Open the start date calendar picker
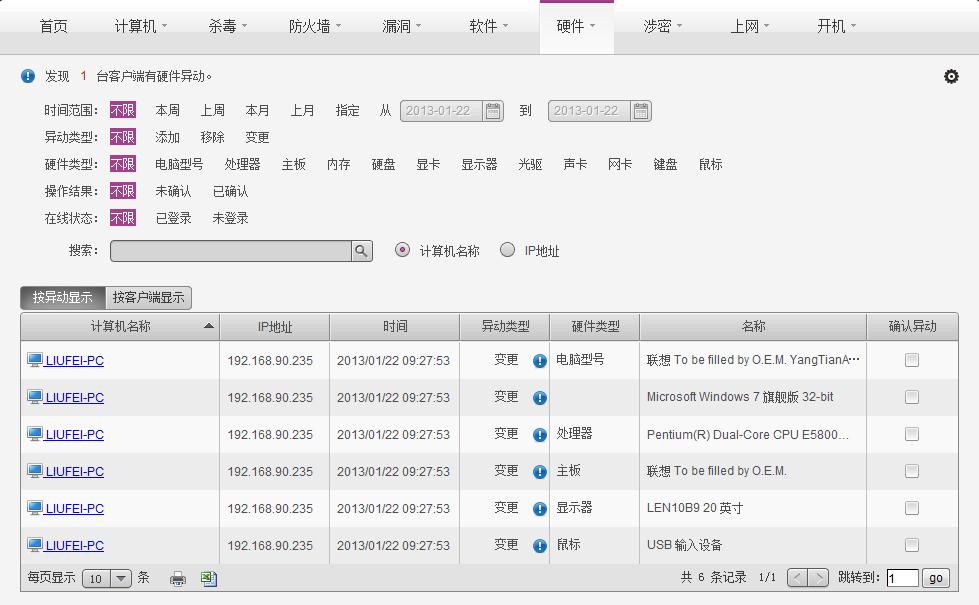979x605 pixels. (493, 111)
